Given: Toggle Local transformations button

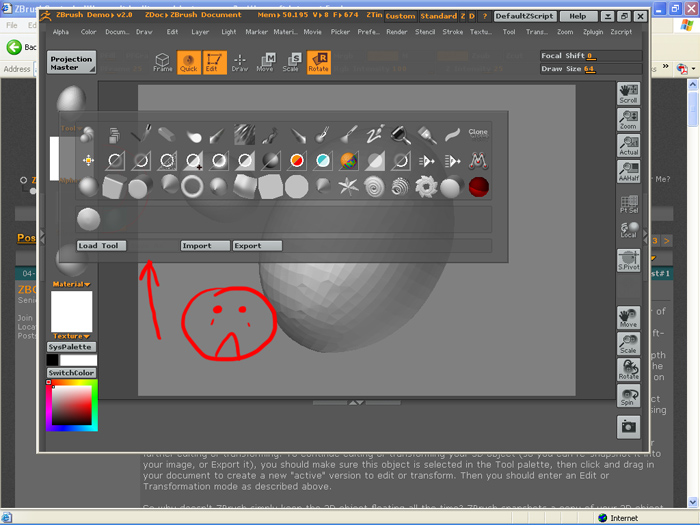Looking at the screenshot, I should (x=629, y=230).
